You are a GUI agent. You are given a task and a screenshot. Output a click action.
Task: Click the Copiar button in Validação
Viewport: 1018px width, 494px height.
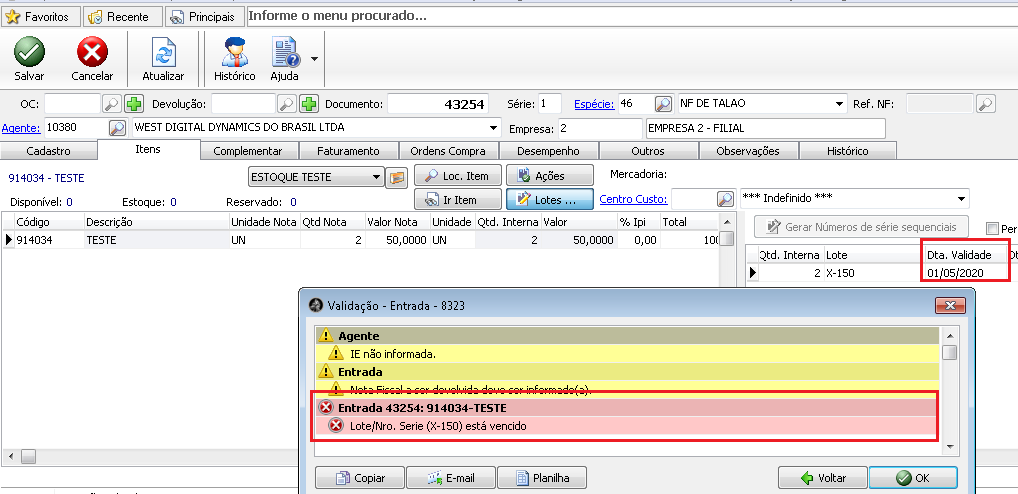(360, 478)
